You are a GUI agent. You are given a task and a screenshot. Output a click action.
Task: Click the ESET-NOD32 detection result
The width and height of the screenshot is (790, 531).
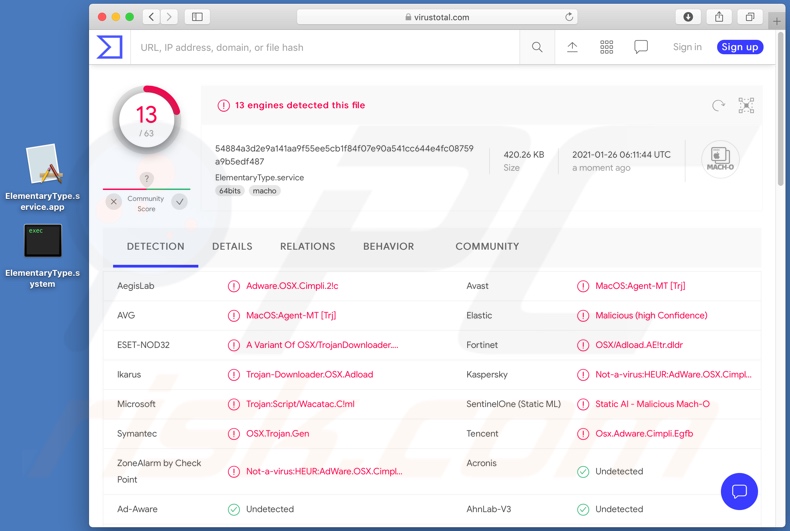(322, 345)
